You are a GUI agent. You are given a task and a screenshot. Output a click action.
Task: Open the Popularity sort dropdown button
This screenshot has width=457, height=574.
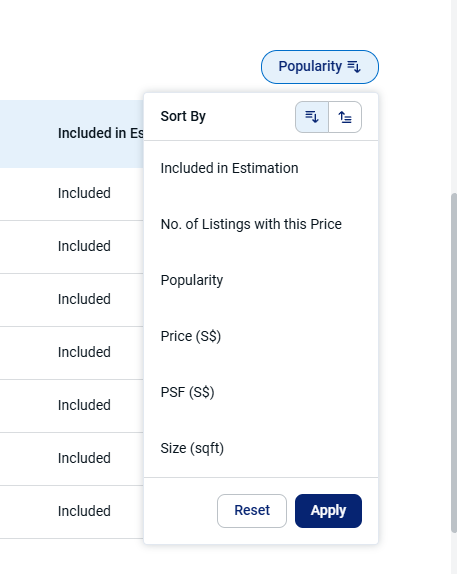320,67
